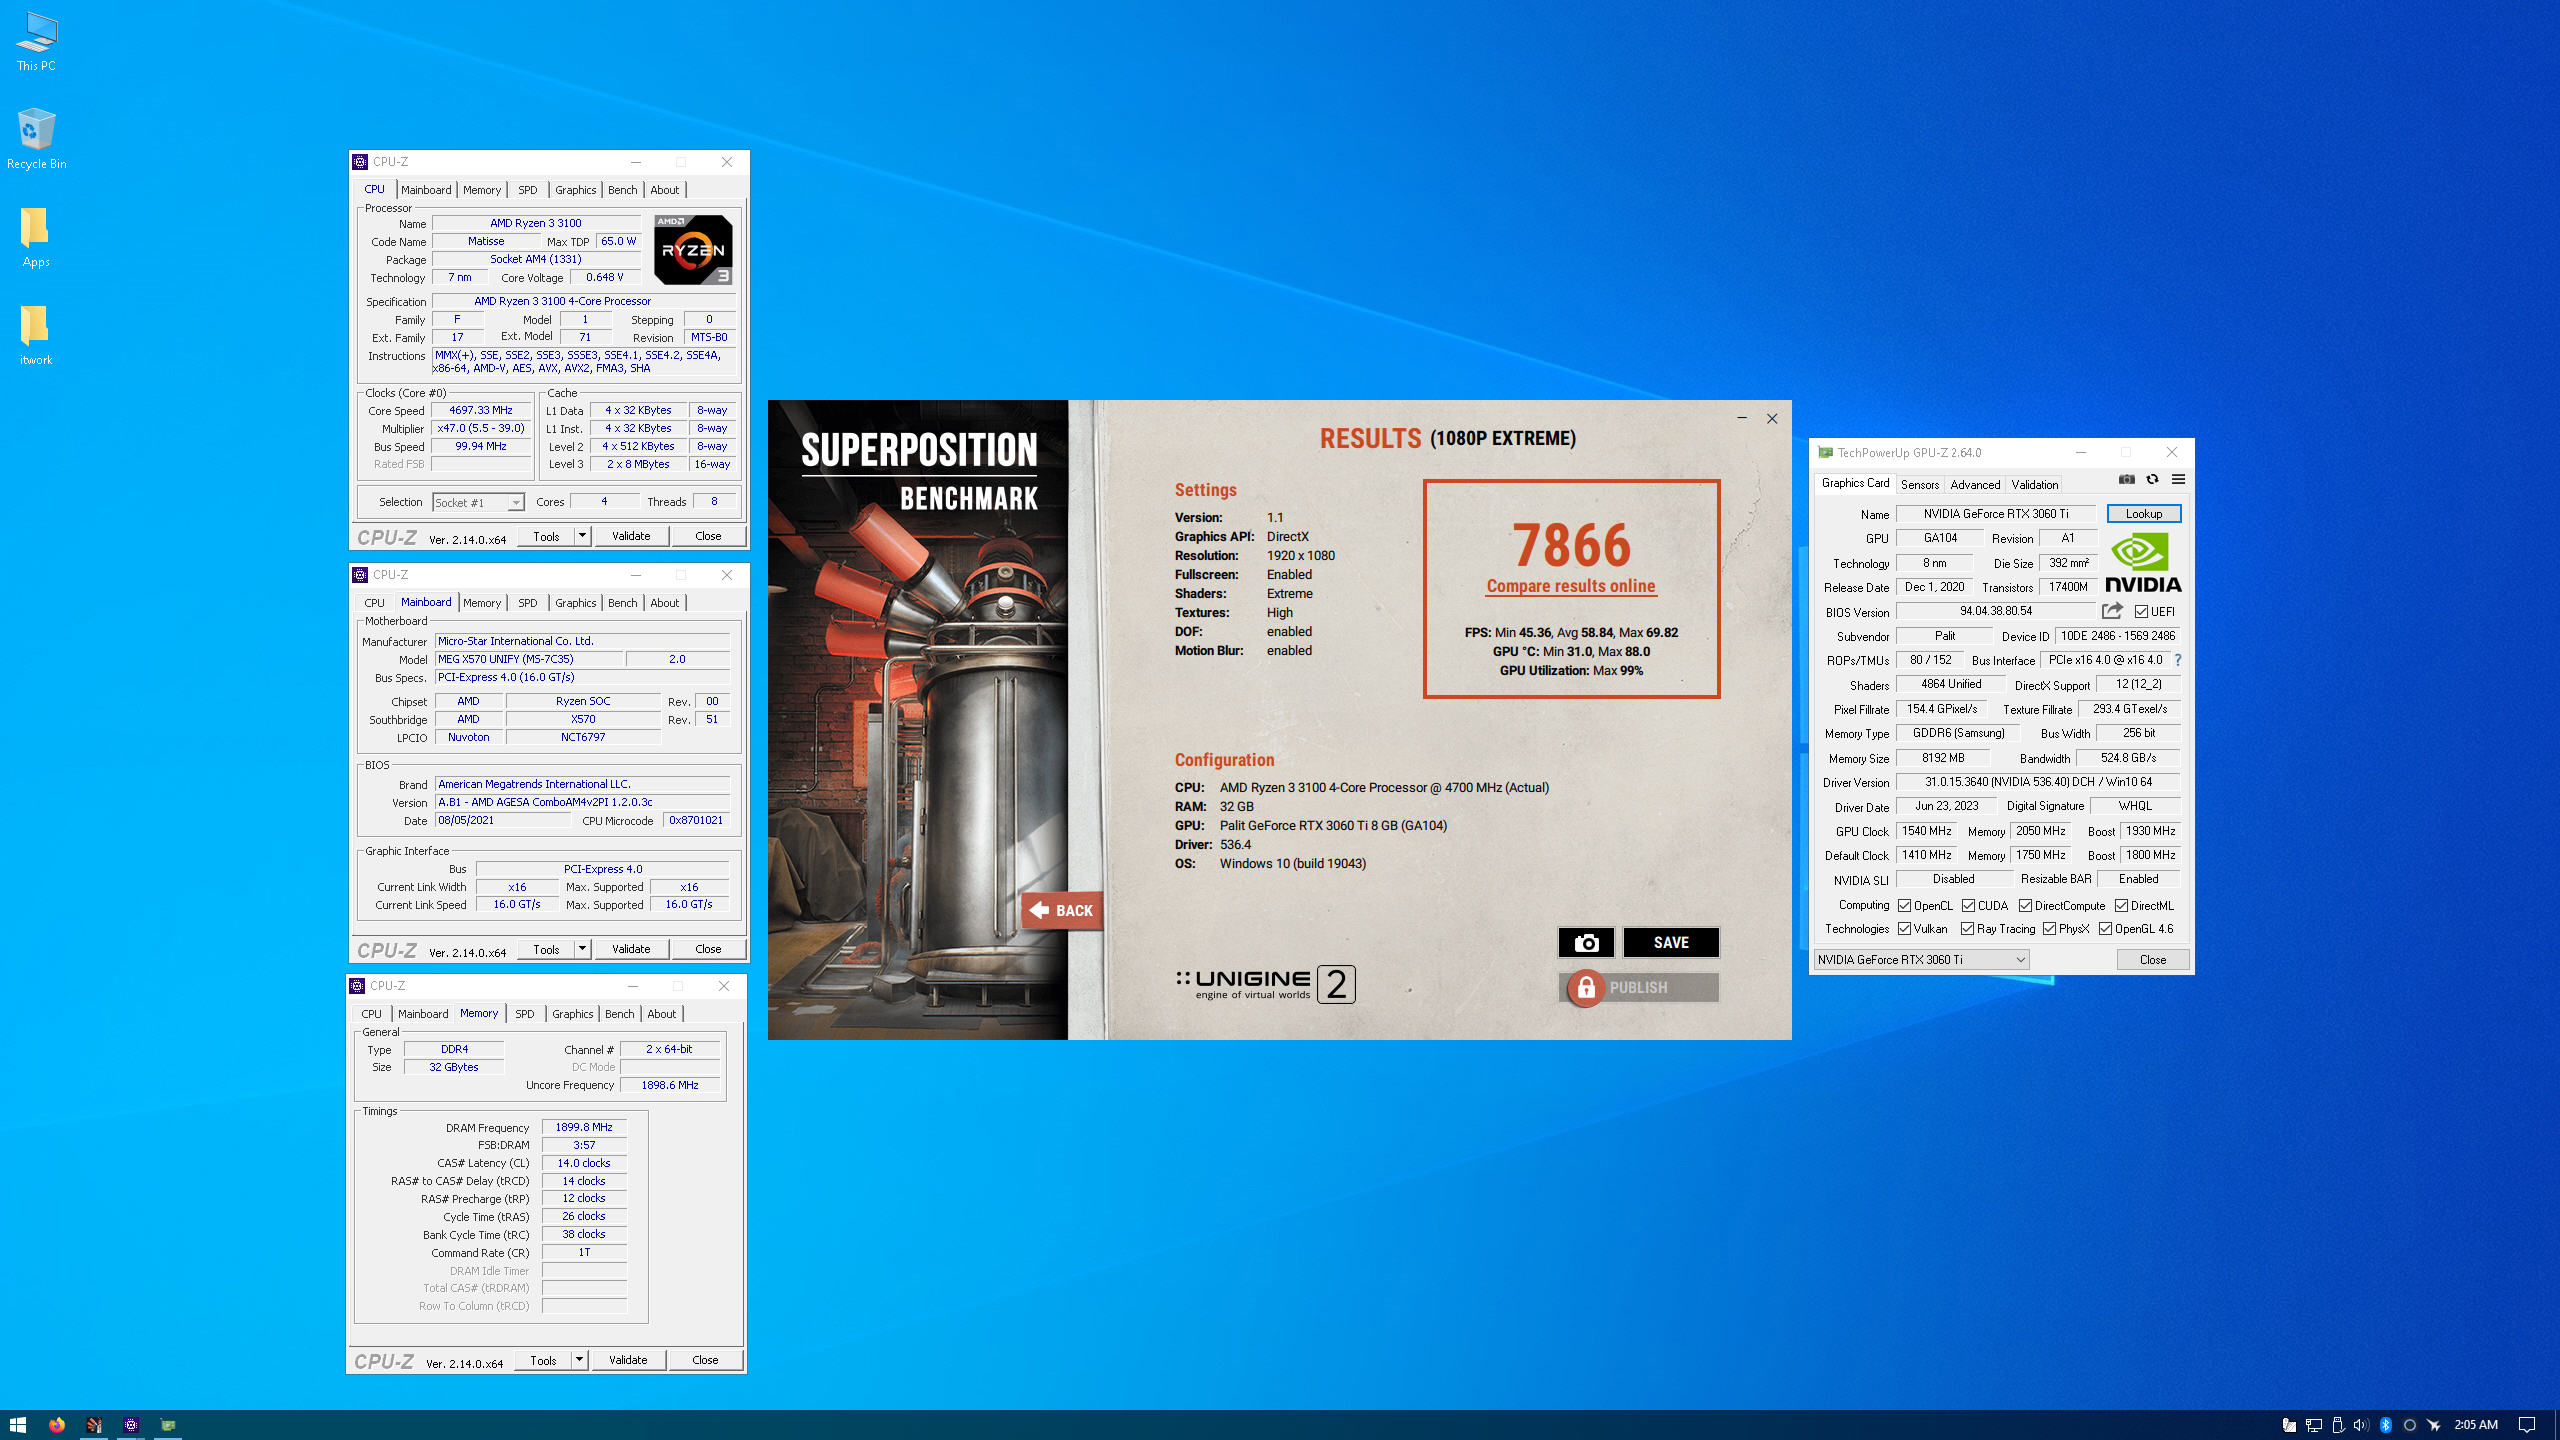The image size is (2560, 1440).
Task: Click SAVE button in Superposition results
Action: pyautogui.click(x=1671, y=942)
